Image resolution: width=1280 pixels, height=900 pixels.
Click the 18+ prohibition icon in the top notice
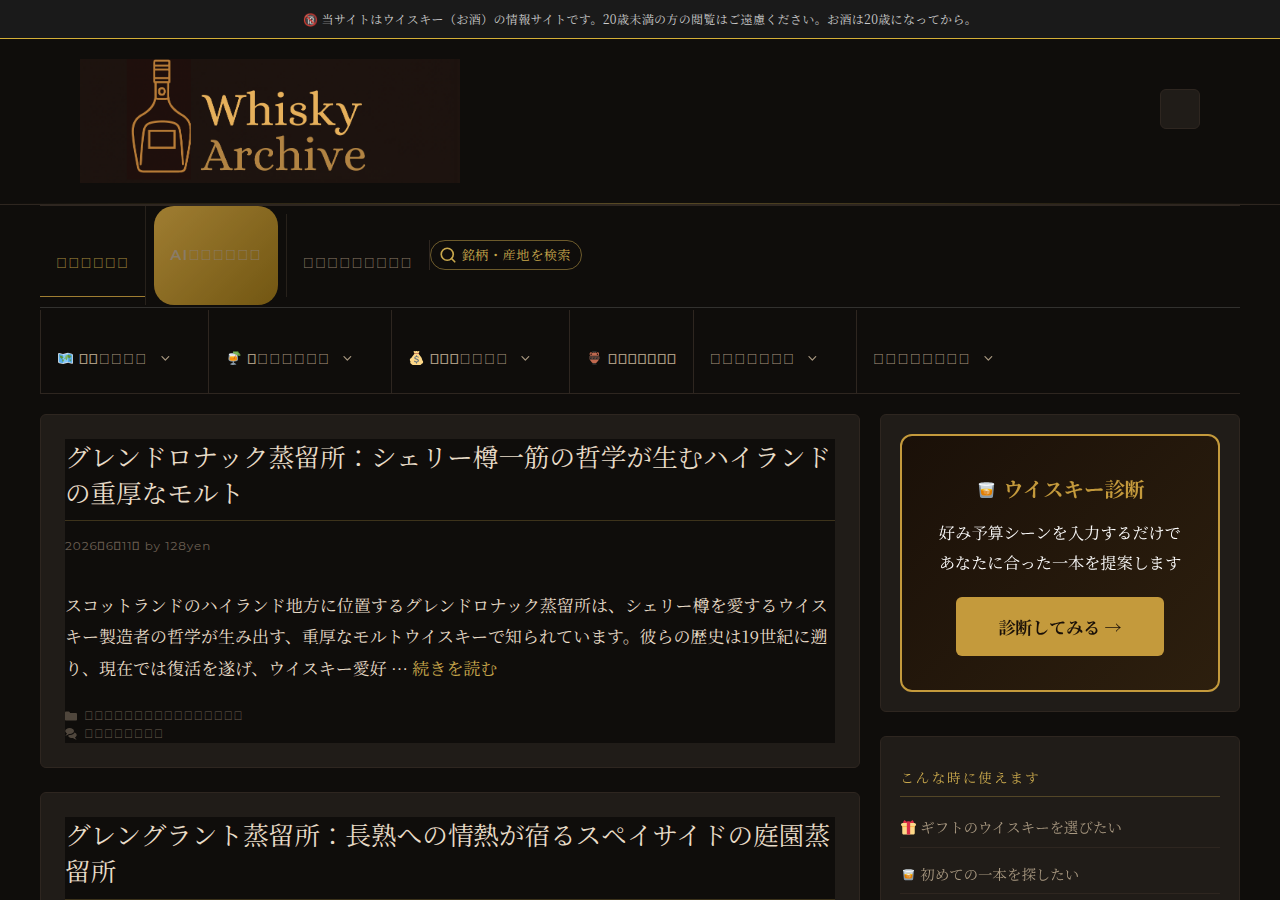click(310, 19)
